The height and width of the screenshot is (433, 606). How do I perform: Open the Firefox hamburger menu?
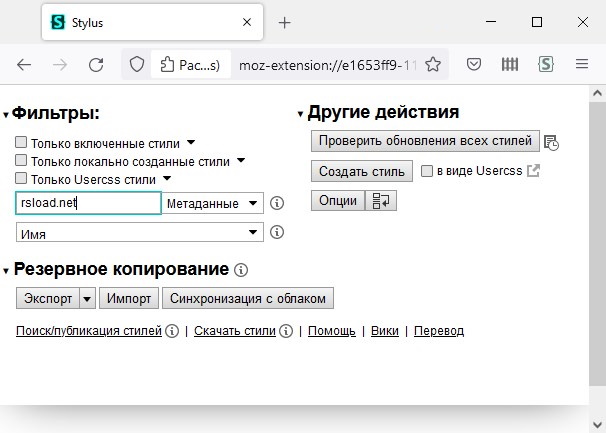point(581,64)
